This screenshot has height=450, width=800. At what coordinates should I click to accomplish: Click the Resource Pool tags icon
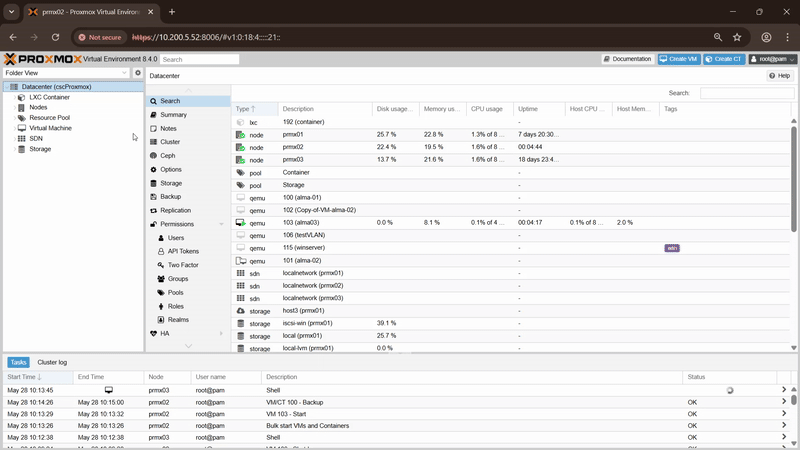21,118
